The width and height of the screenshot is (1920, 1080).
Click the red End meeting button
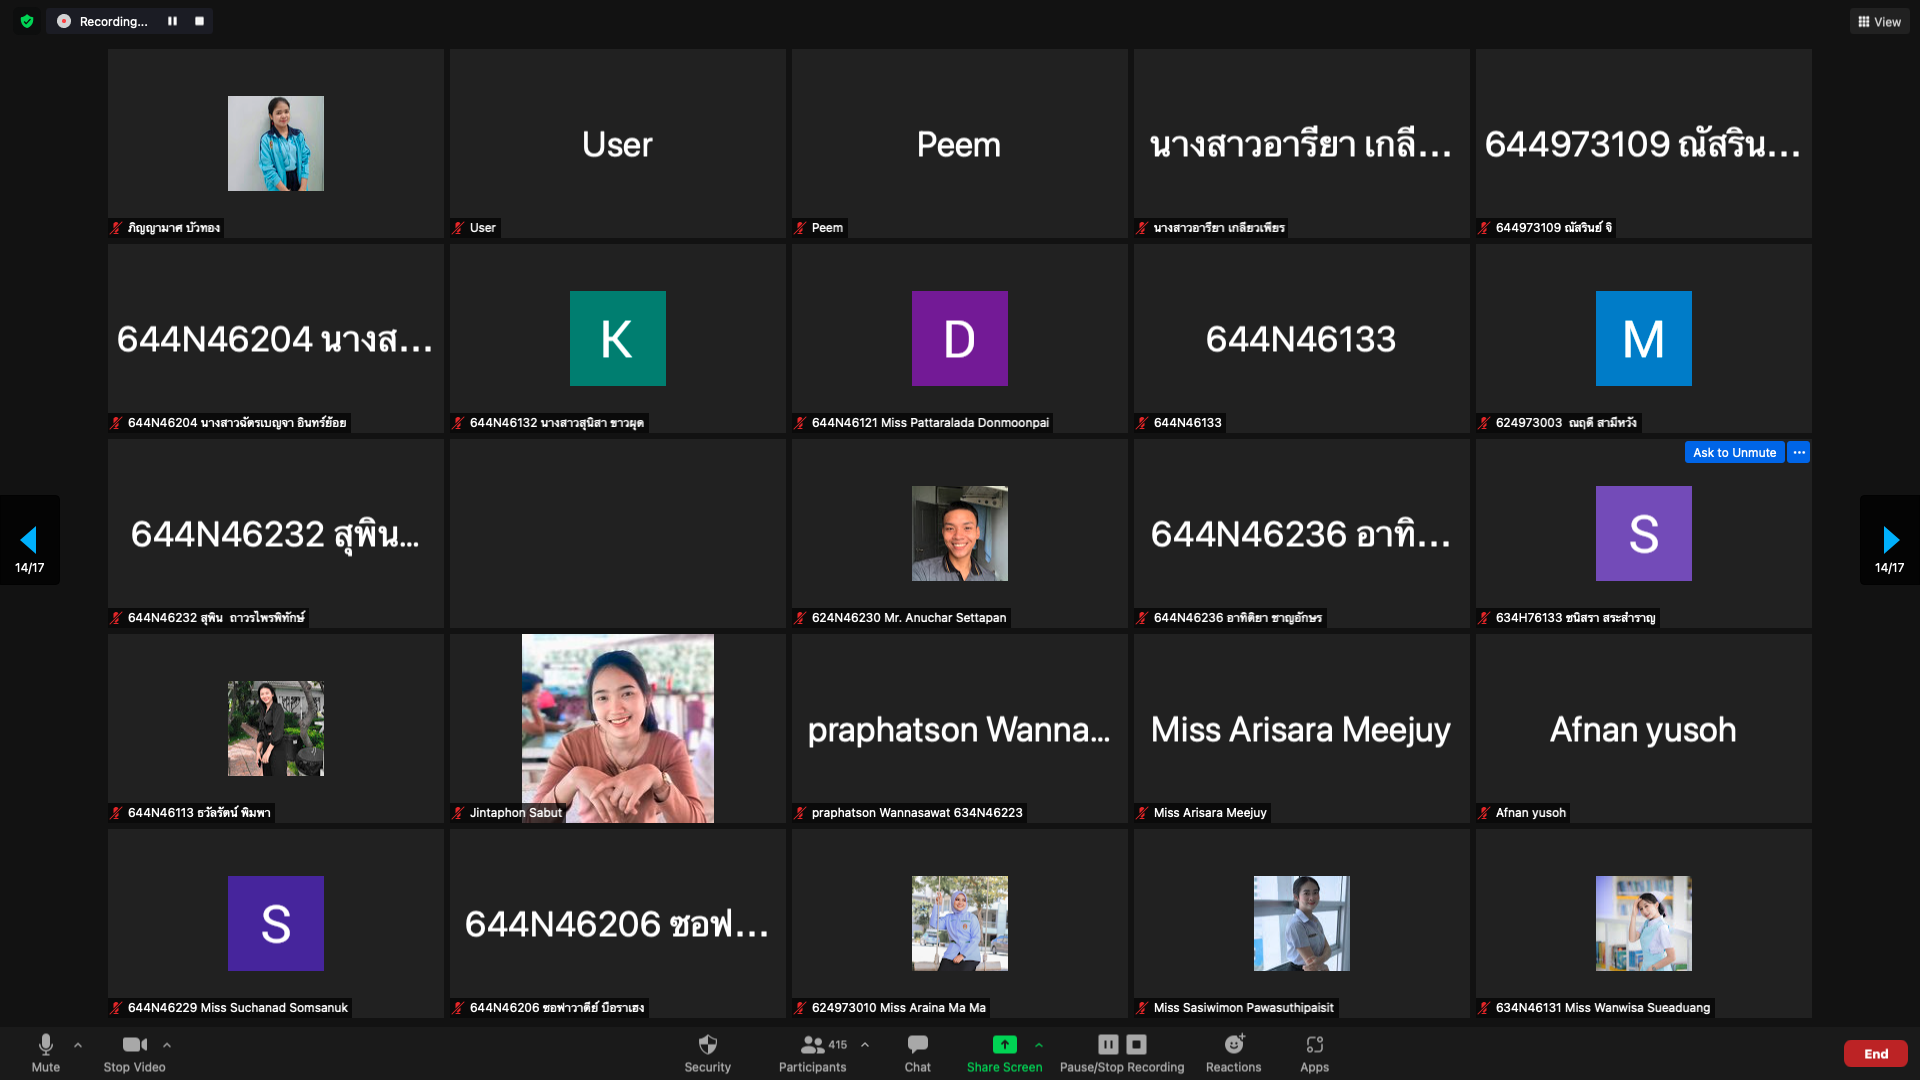[1875, 1053]
